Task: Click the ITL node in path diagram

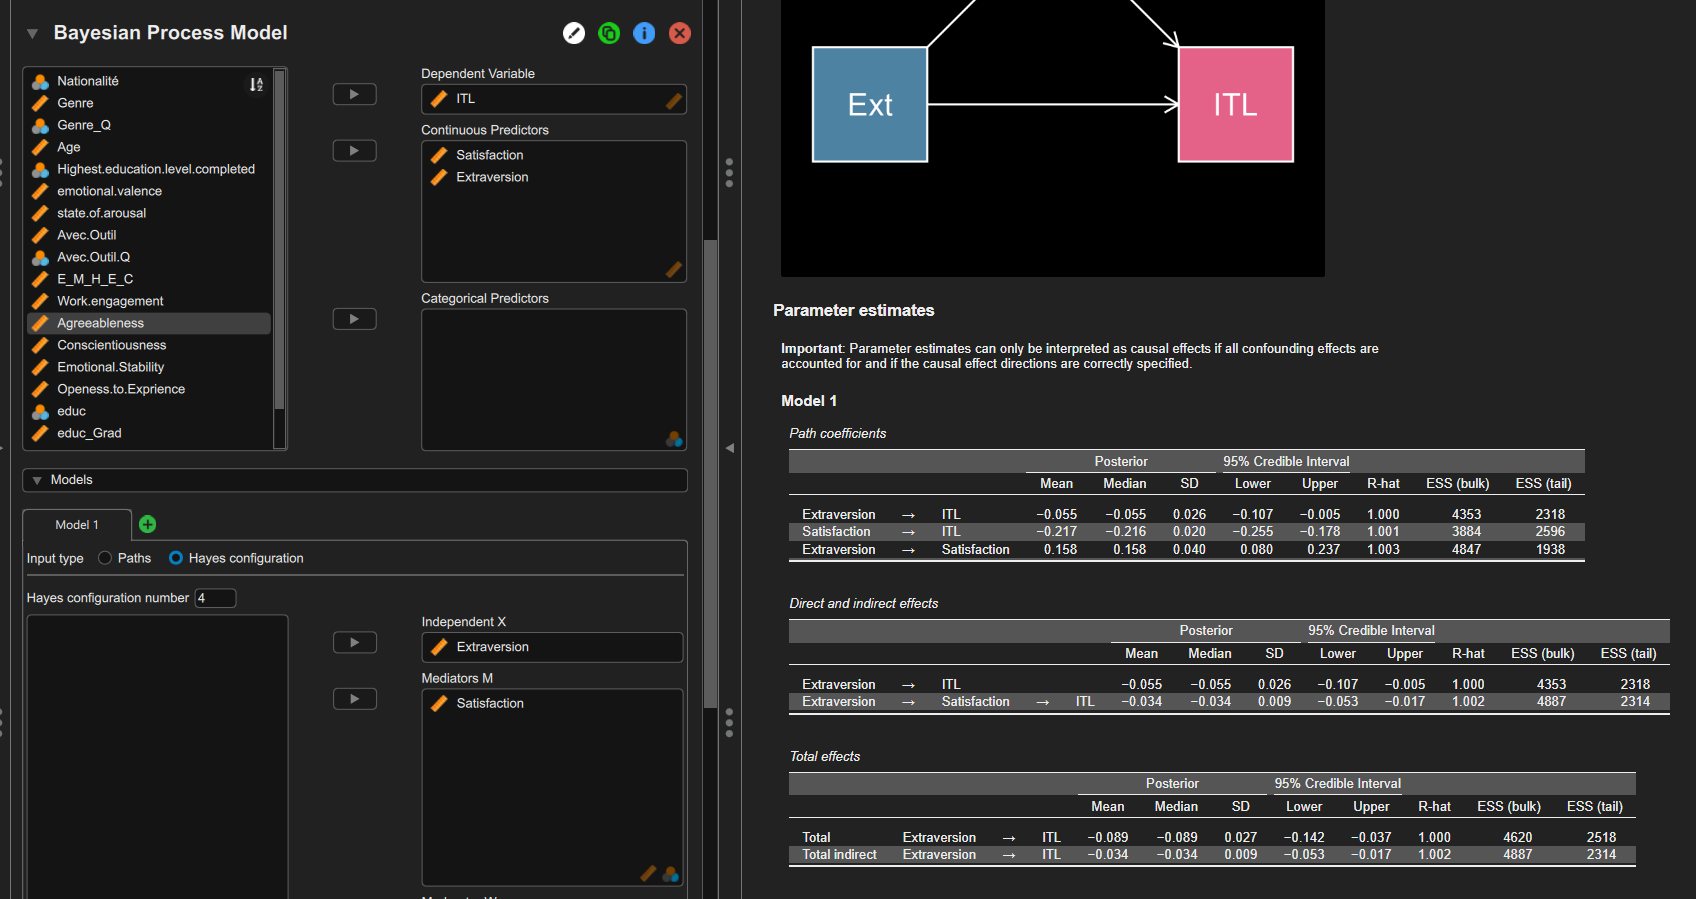Action: tap(1236, 104)
